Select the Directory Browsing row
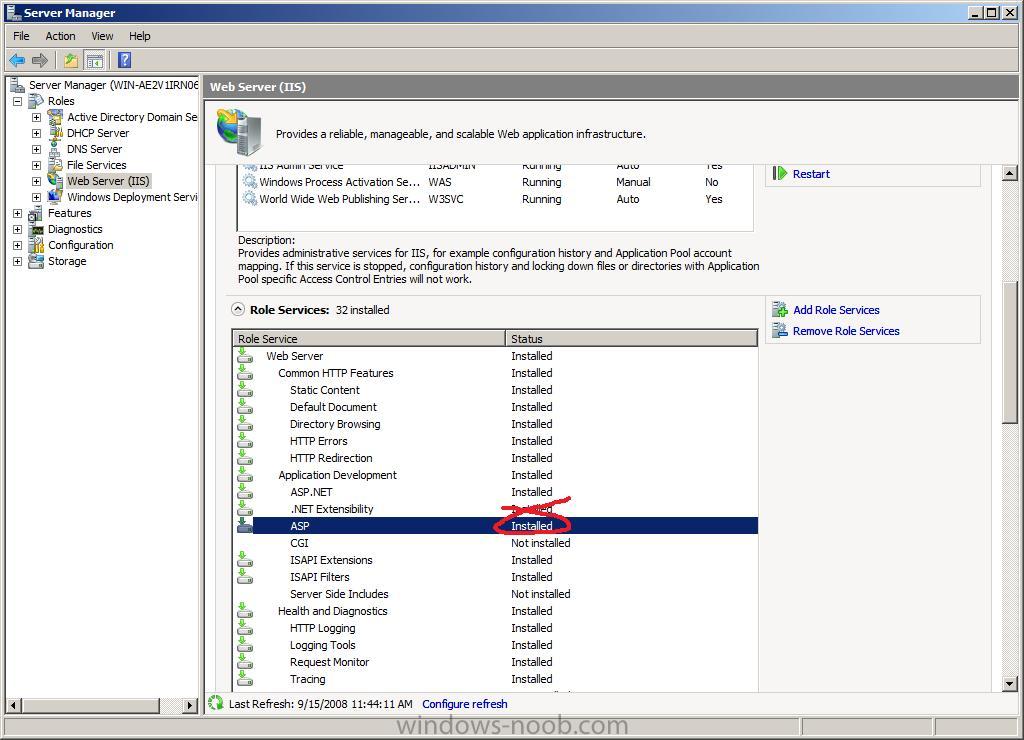 click(497, 423)
